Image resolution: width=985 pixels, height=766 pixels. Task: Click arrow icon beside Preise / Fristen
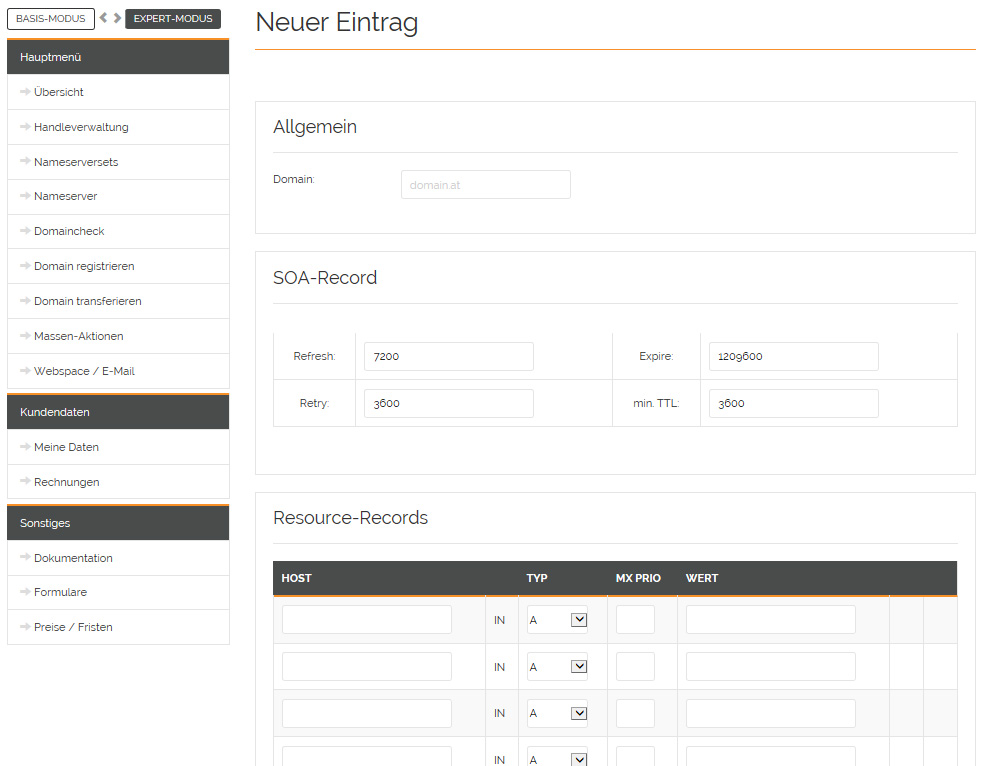click(25, 626)
